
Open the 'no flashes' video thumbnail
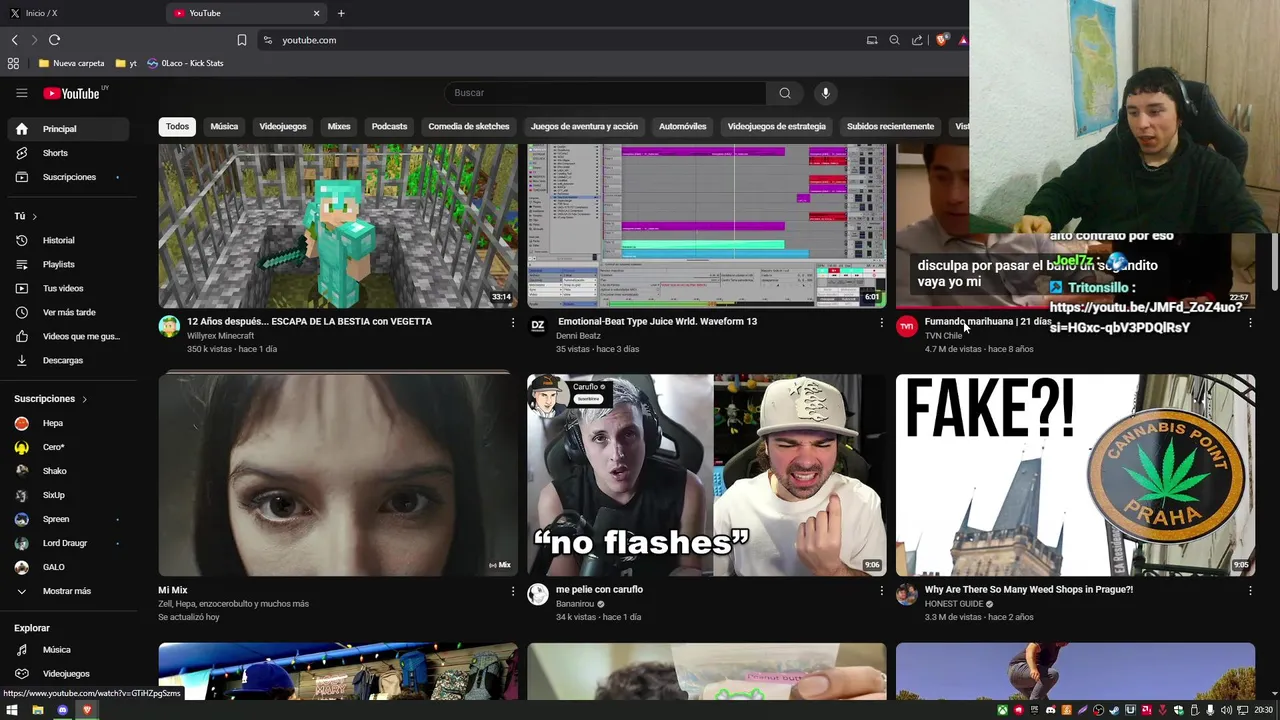[707, 475]
